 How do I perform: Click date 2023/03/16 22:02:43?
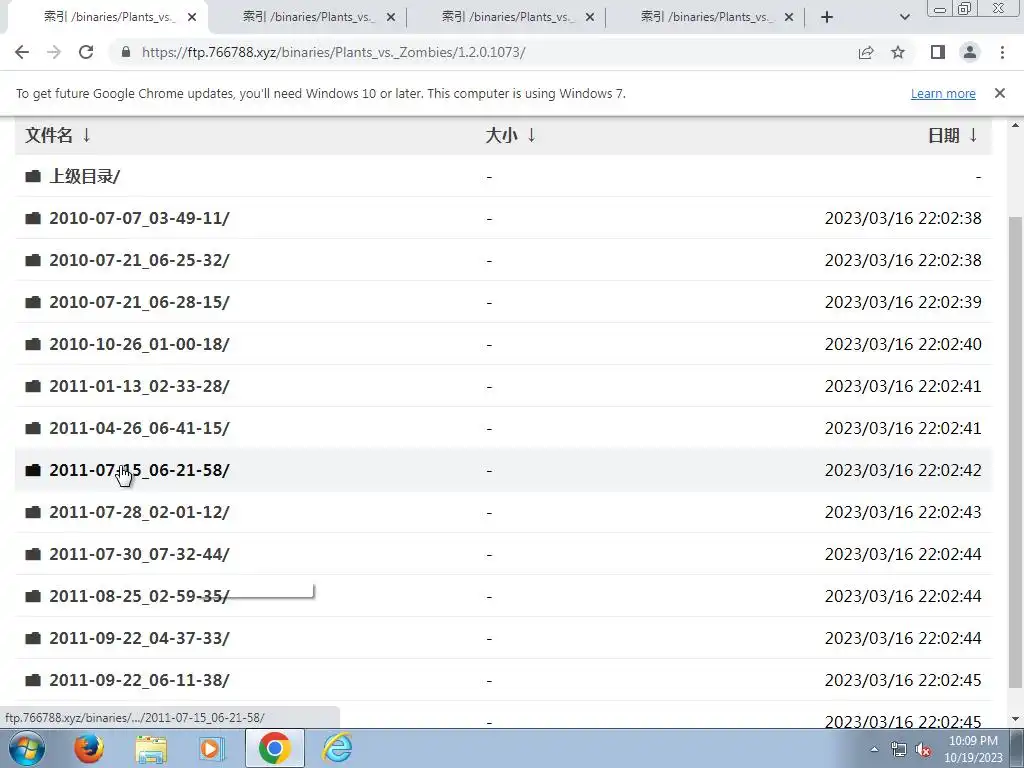[x=903, y=512]
